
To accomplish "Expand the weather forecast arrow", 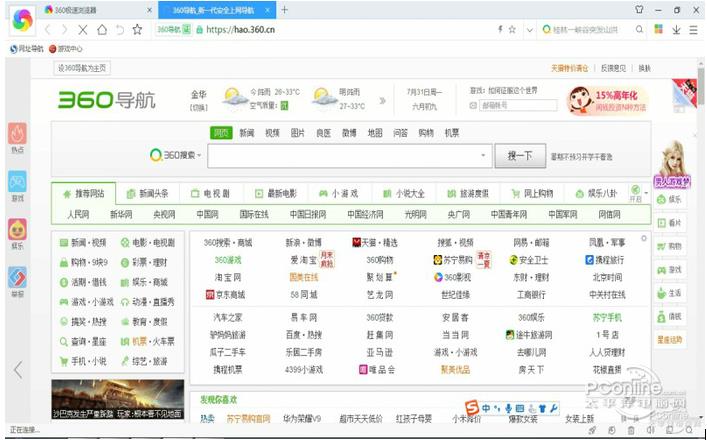I will tap(382, 100).
